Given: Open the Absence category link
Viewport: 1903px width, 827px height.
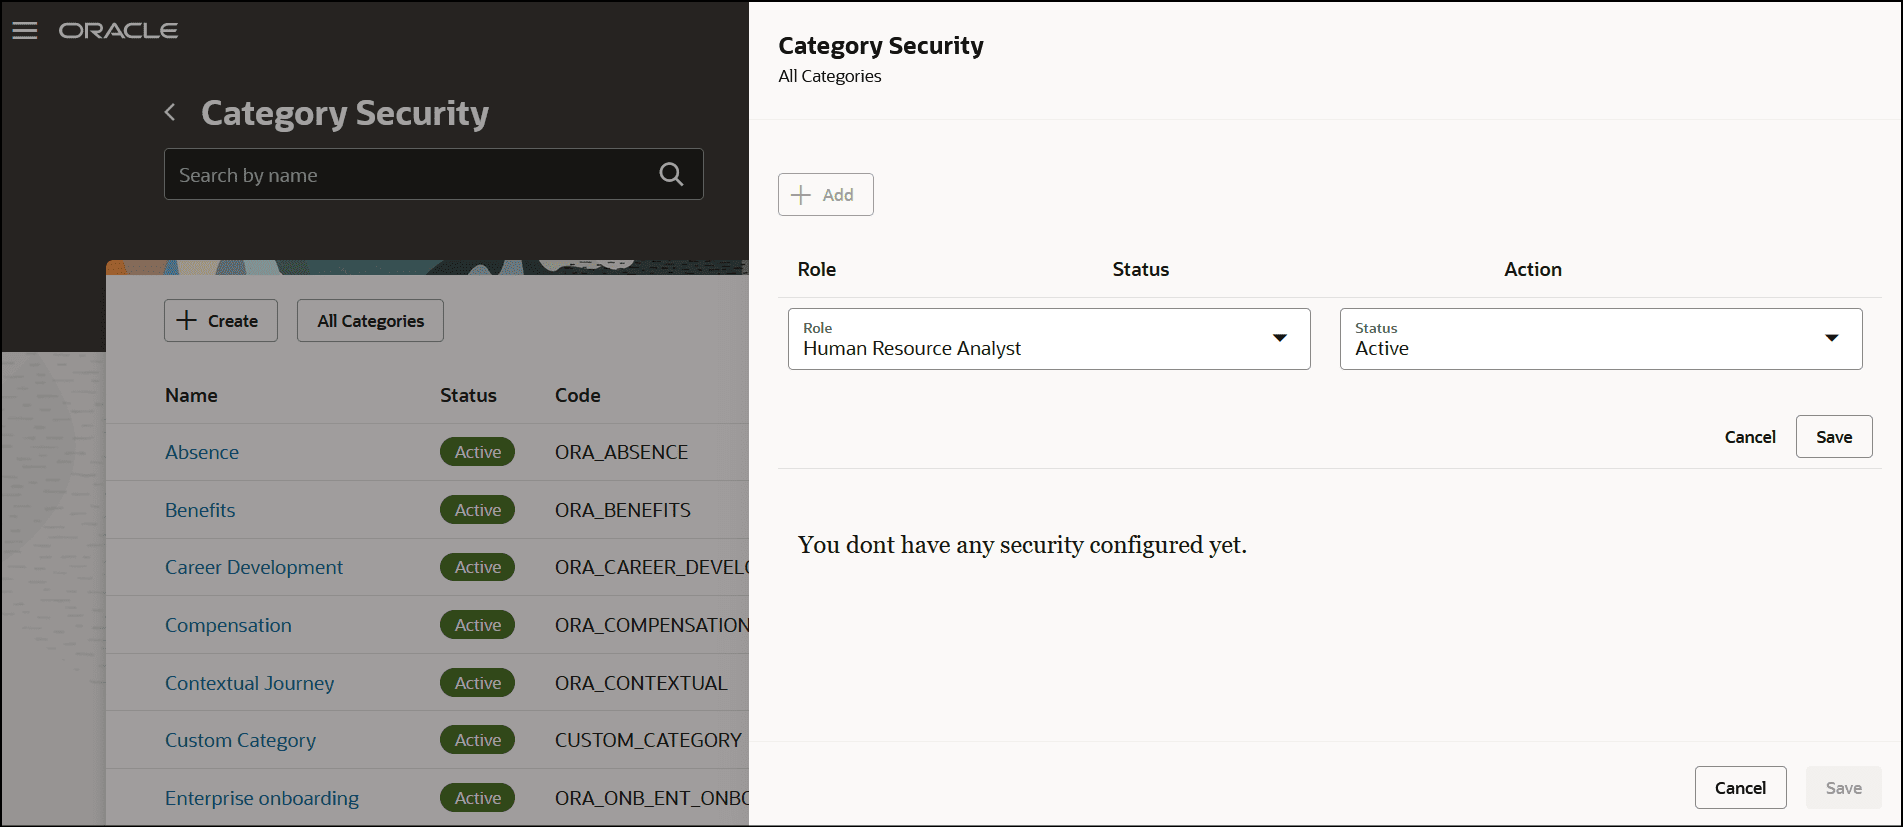Looking at the screenshot, I should click(x=202, y=452).
